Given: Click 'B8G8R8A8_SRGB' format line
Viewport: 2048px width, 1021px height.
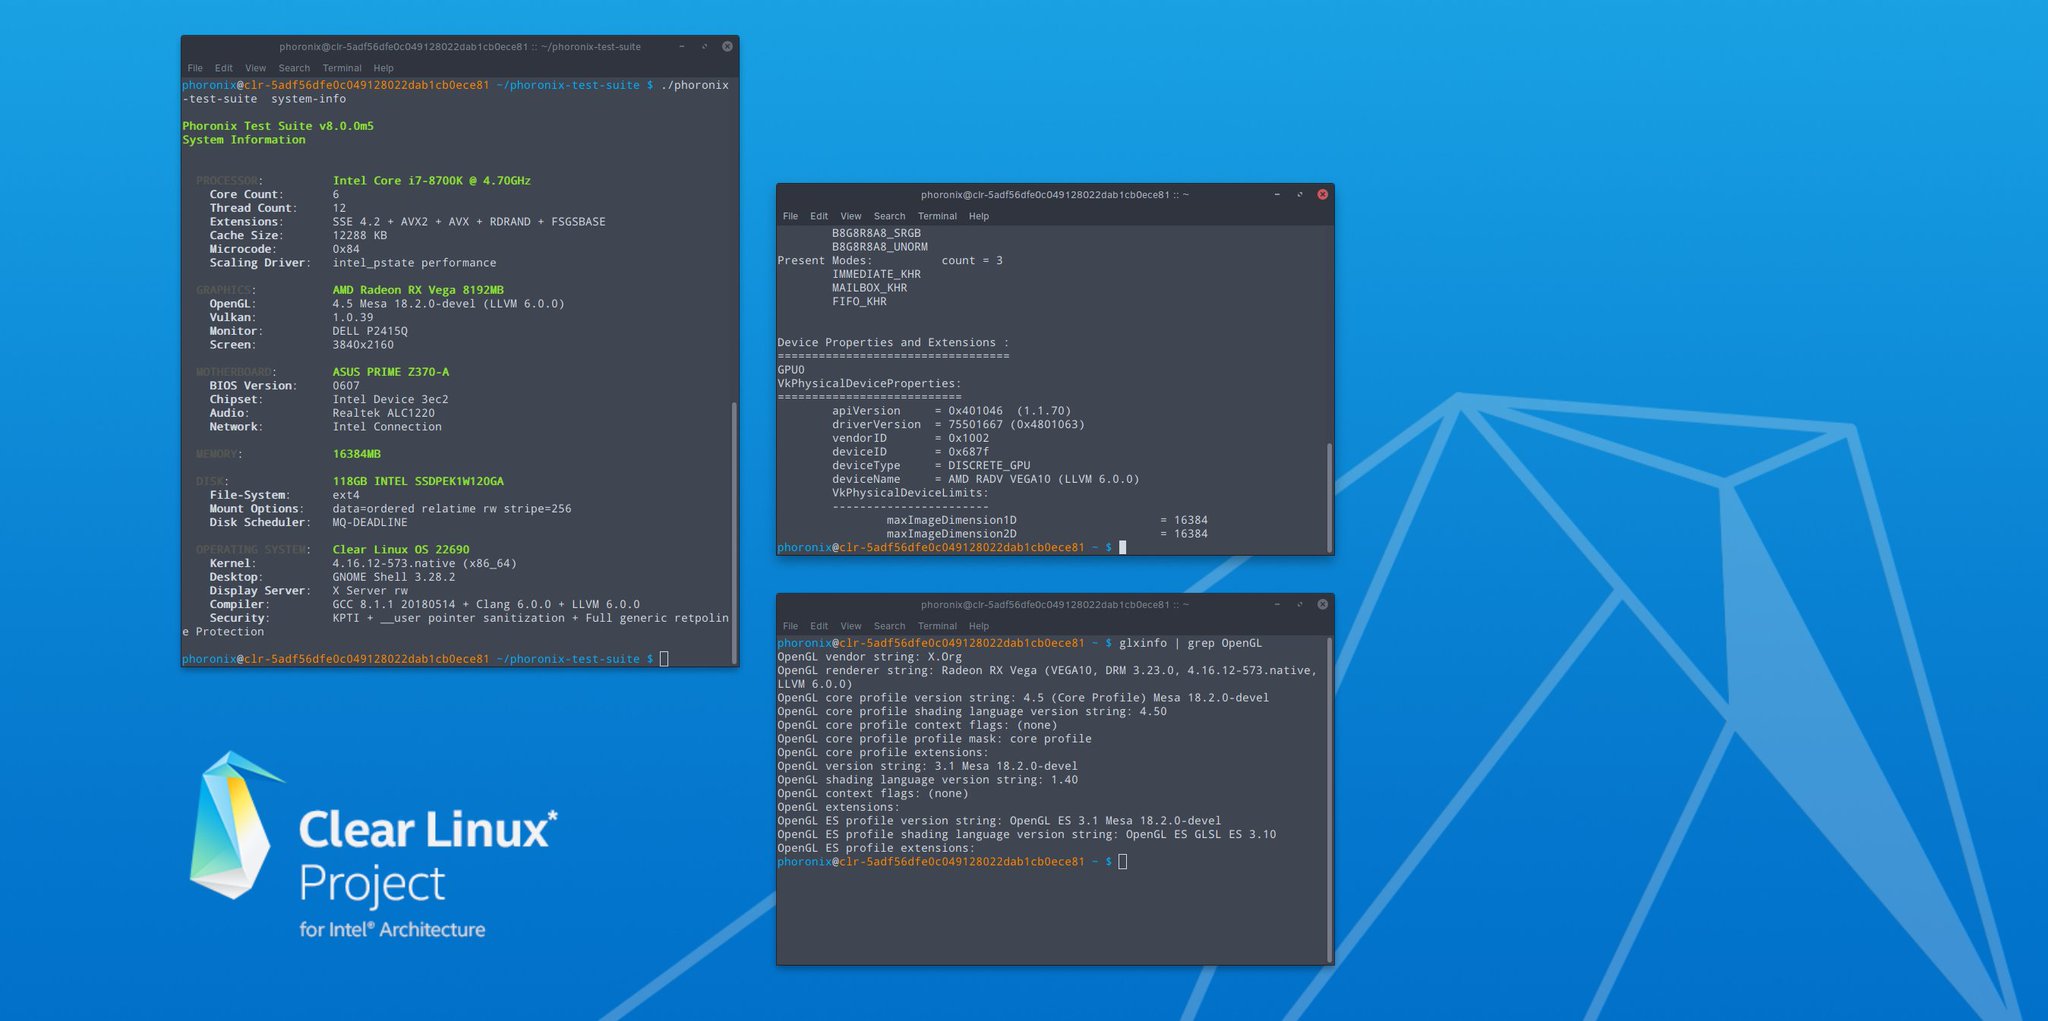Looking at the screenshot, I should [876, 233].
